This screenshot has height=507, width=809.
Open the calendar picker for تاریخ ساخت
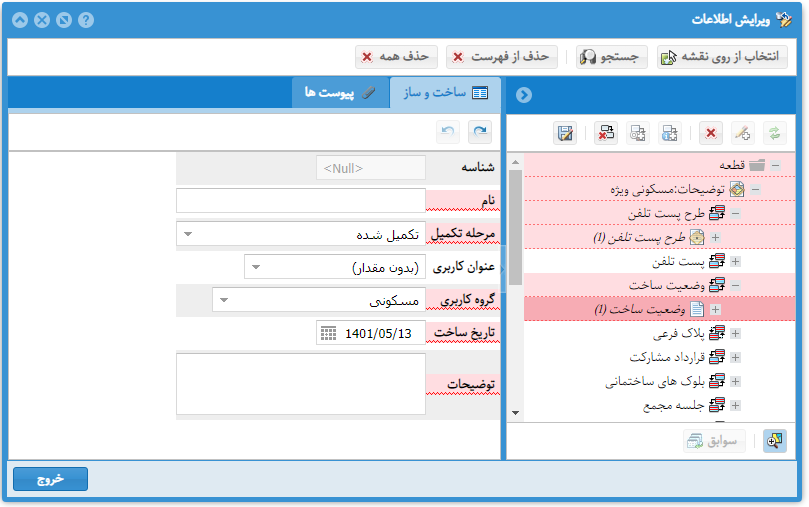(x=328, y=333)
